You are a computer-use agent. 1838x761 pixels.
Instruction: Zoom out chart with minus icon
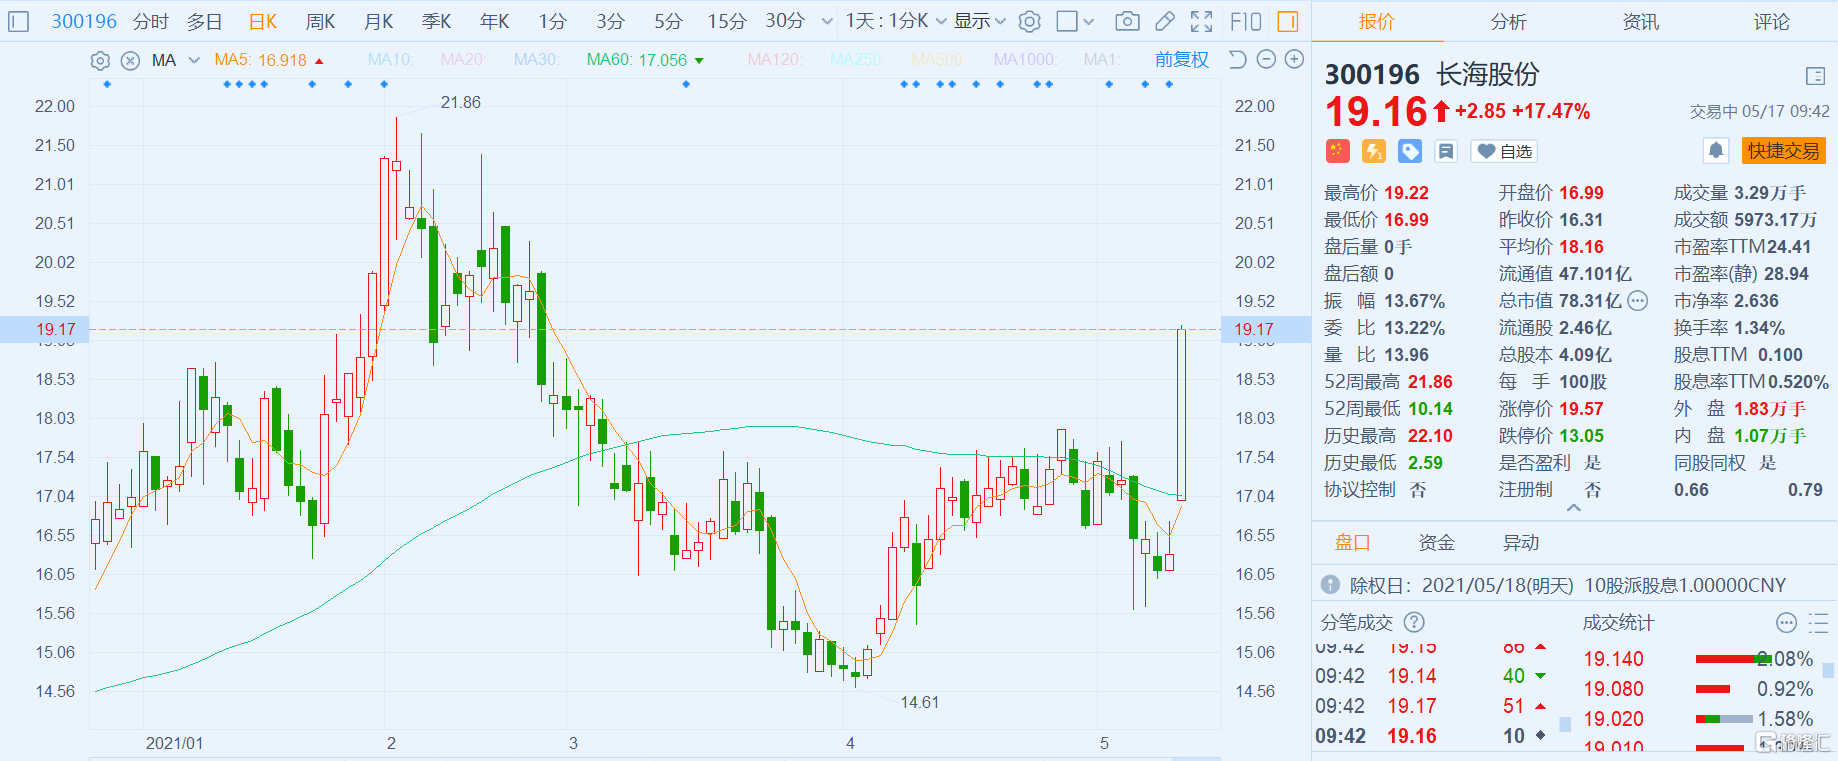click(1266, 60)
